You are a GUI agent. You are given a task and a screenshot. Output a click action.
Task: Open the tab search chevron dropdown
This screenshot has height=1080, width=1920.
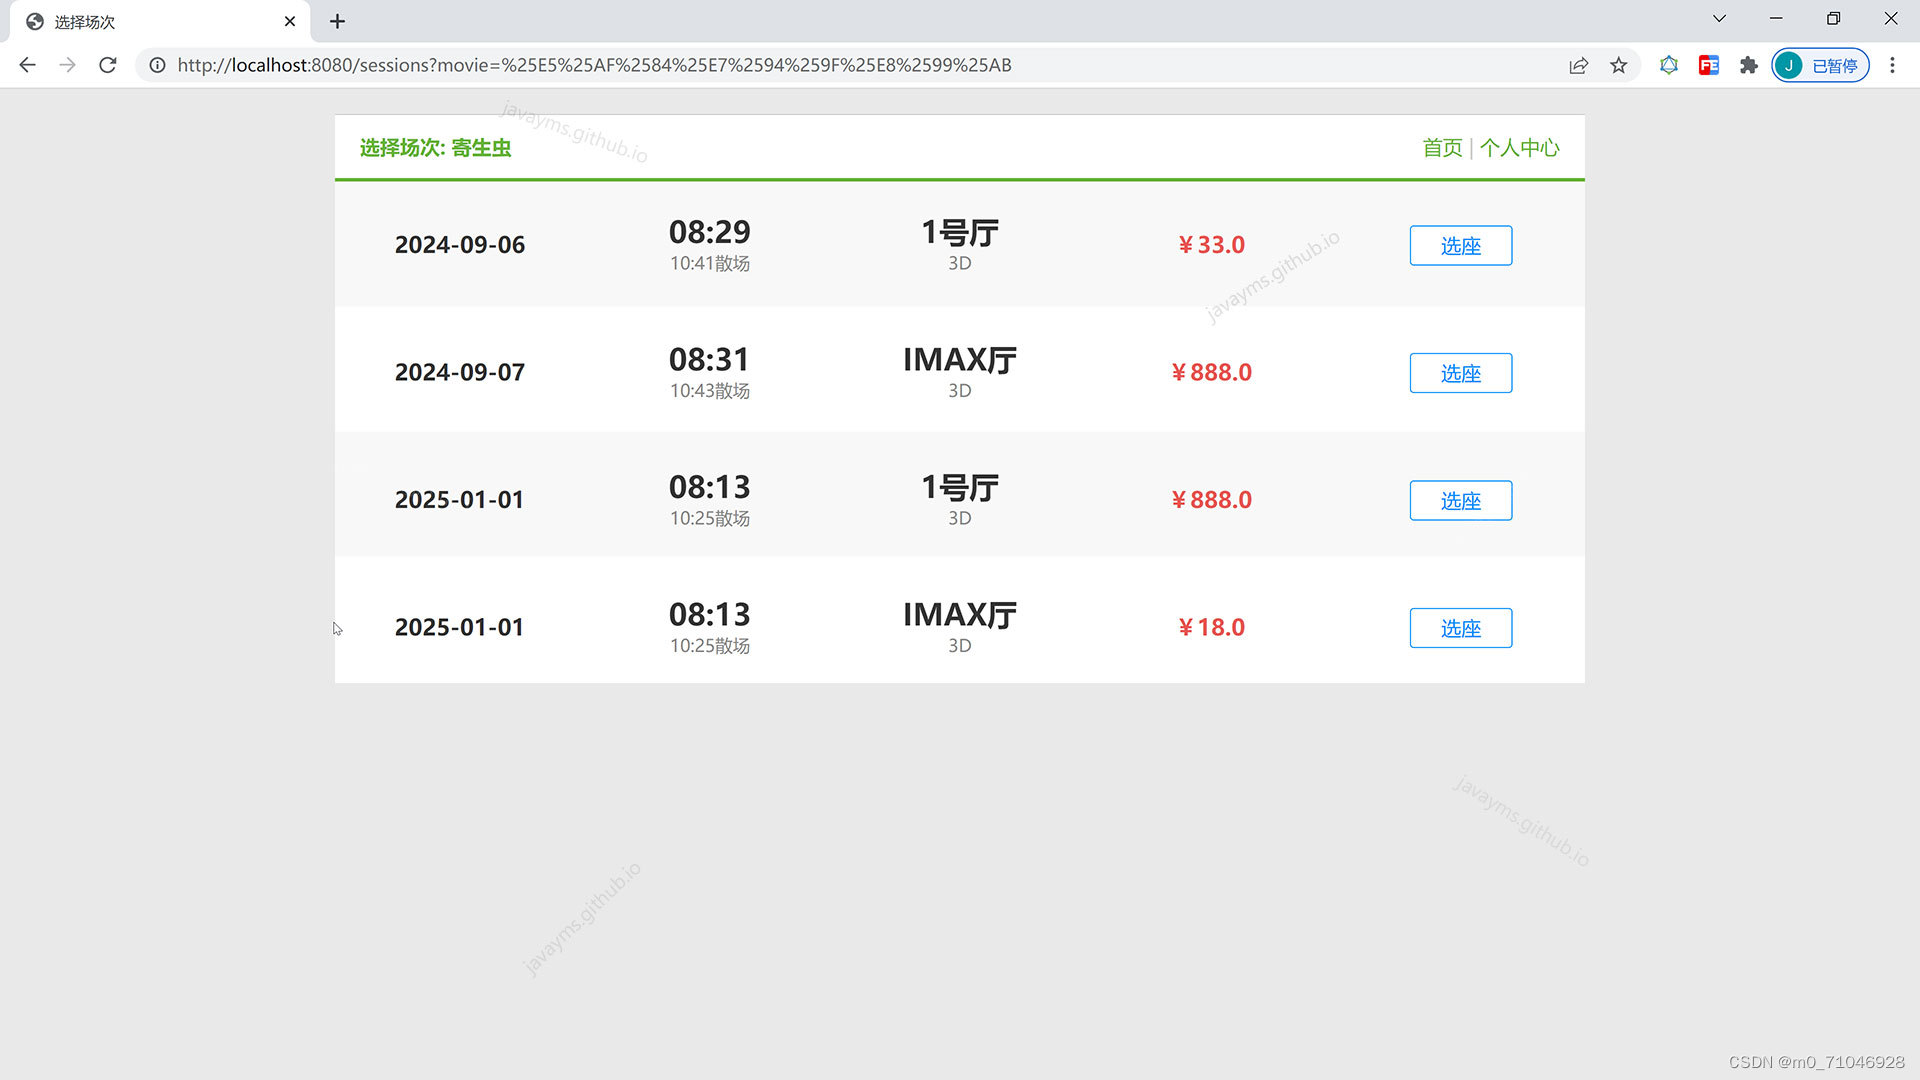point(1718,18)
